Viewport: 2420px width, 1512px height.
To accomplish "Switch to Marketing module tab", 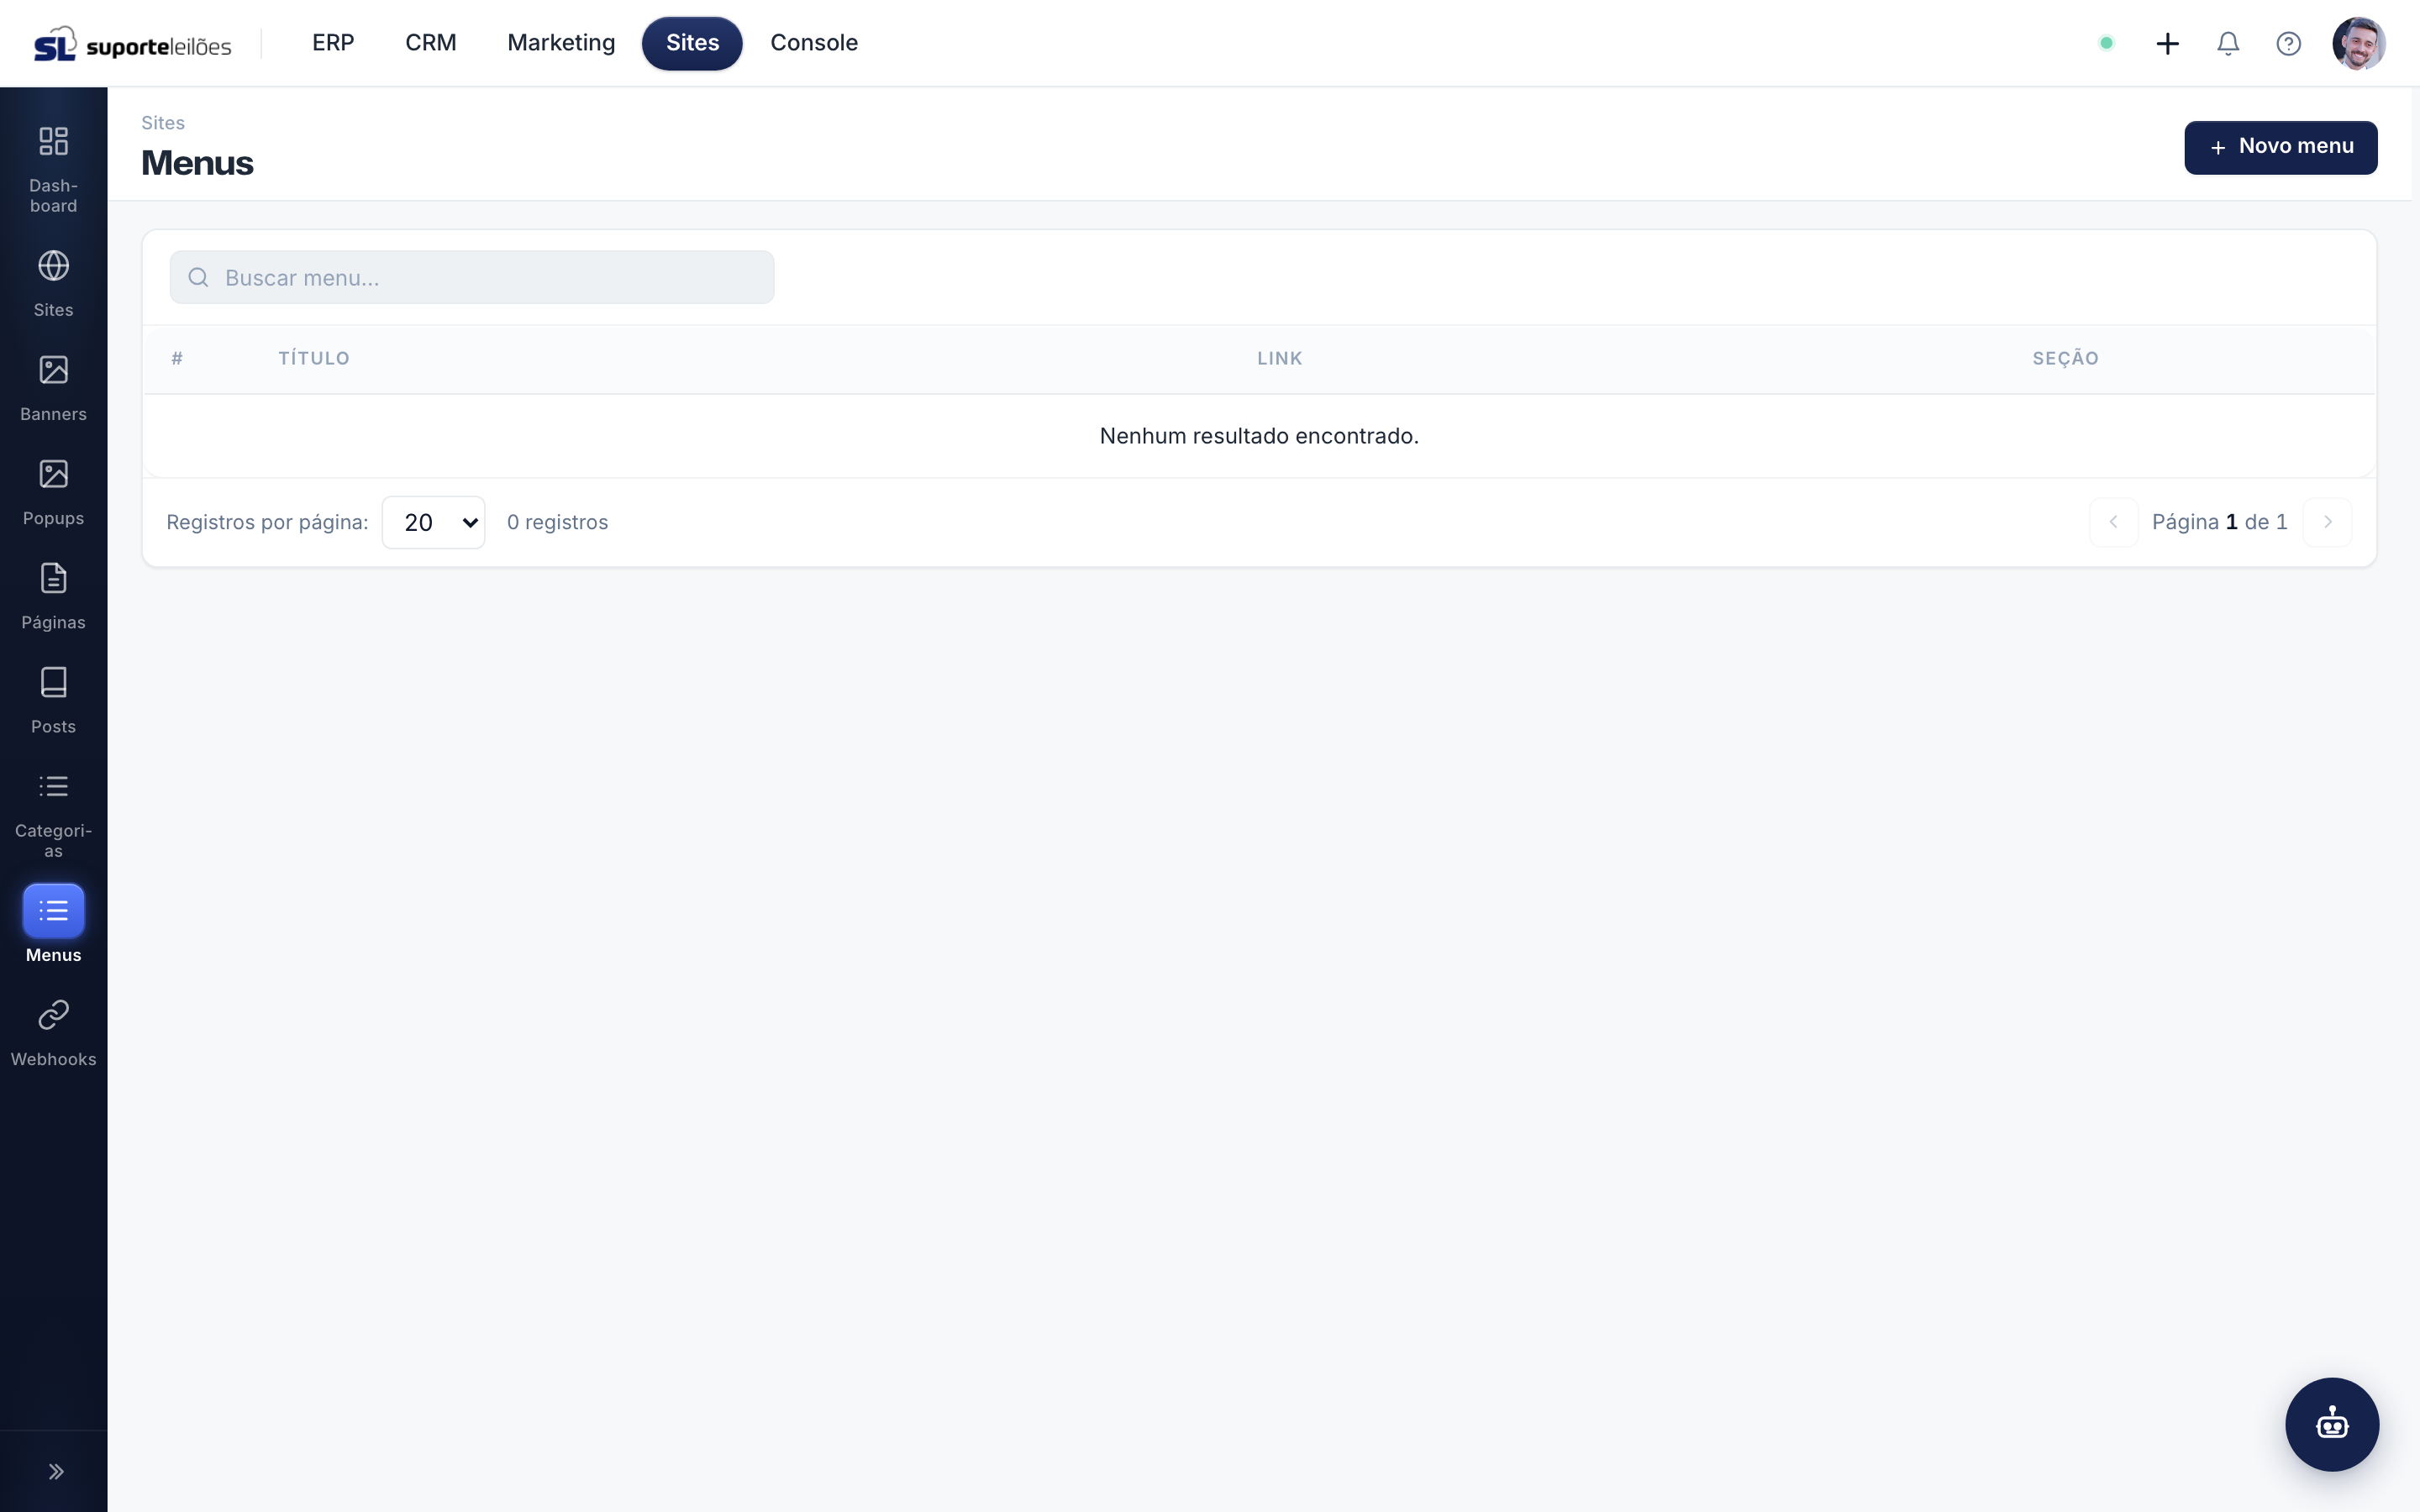I will [561, 43].
